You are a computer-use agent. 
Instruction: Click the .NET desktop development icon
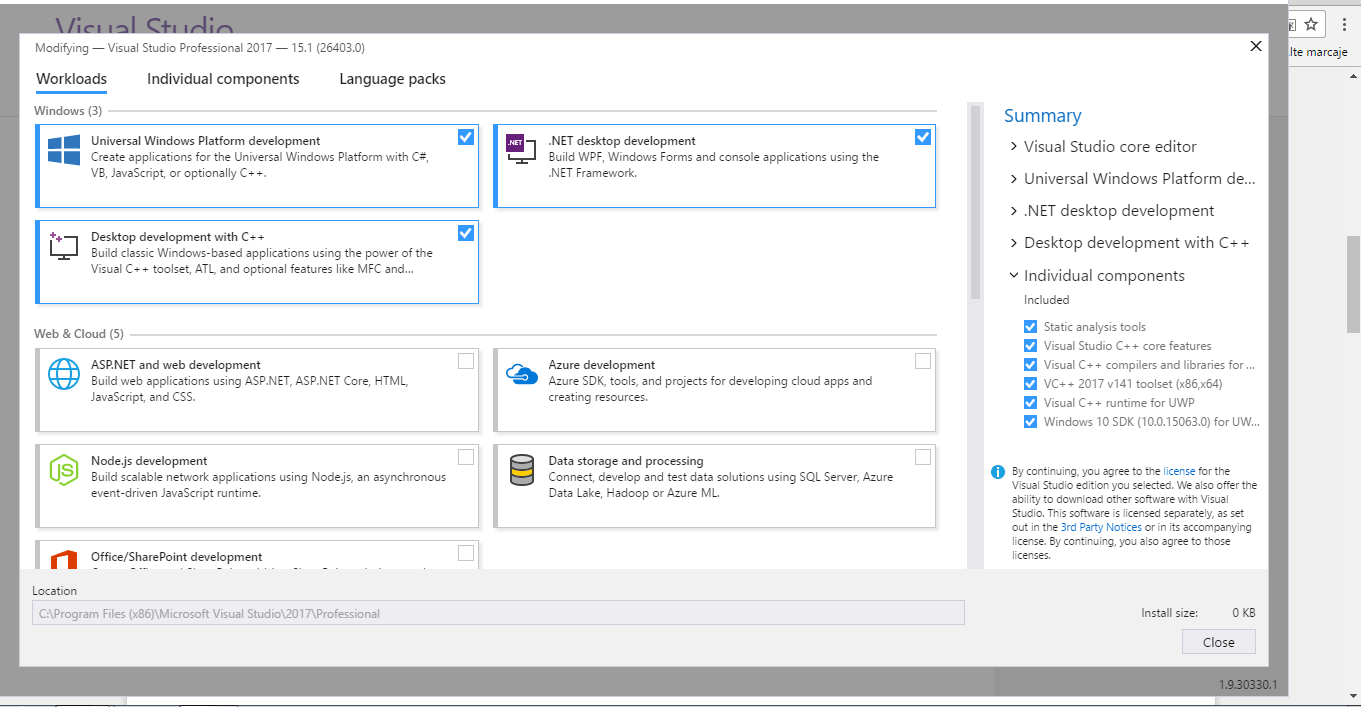tap(520, 149)
